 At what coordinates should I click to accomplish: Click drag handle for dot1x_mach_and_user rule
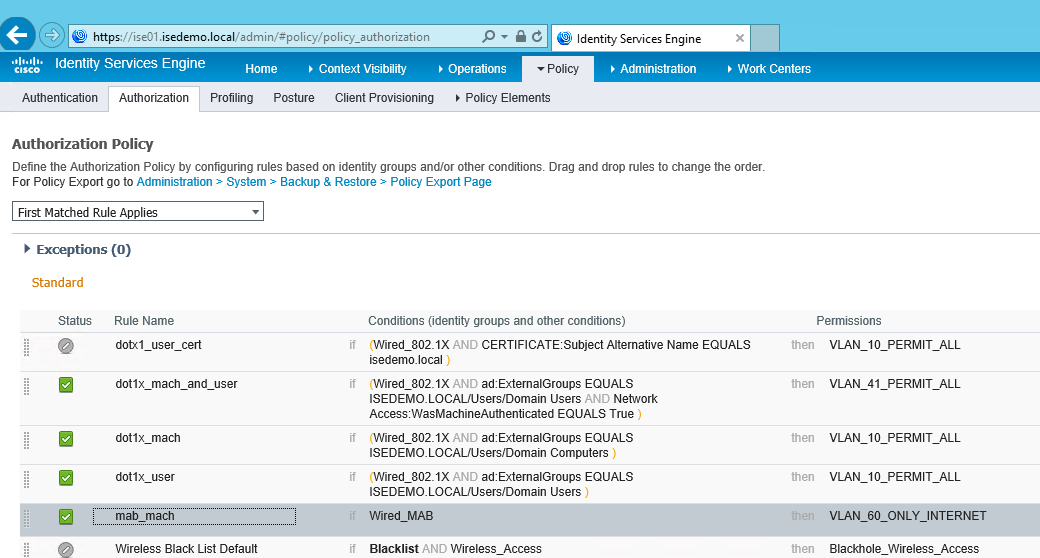point(27,386)
